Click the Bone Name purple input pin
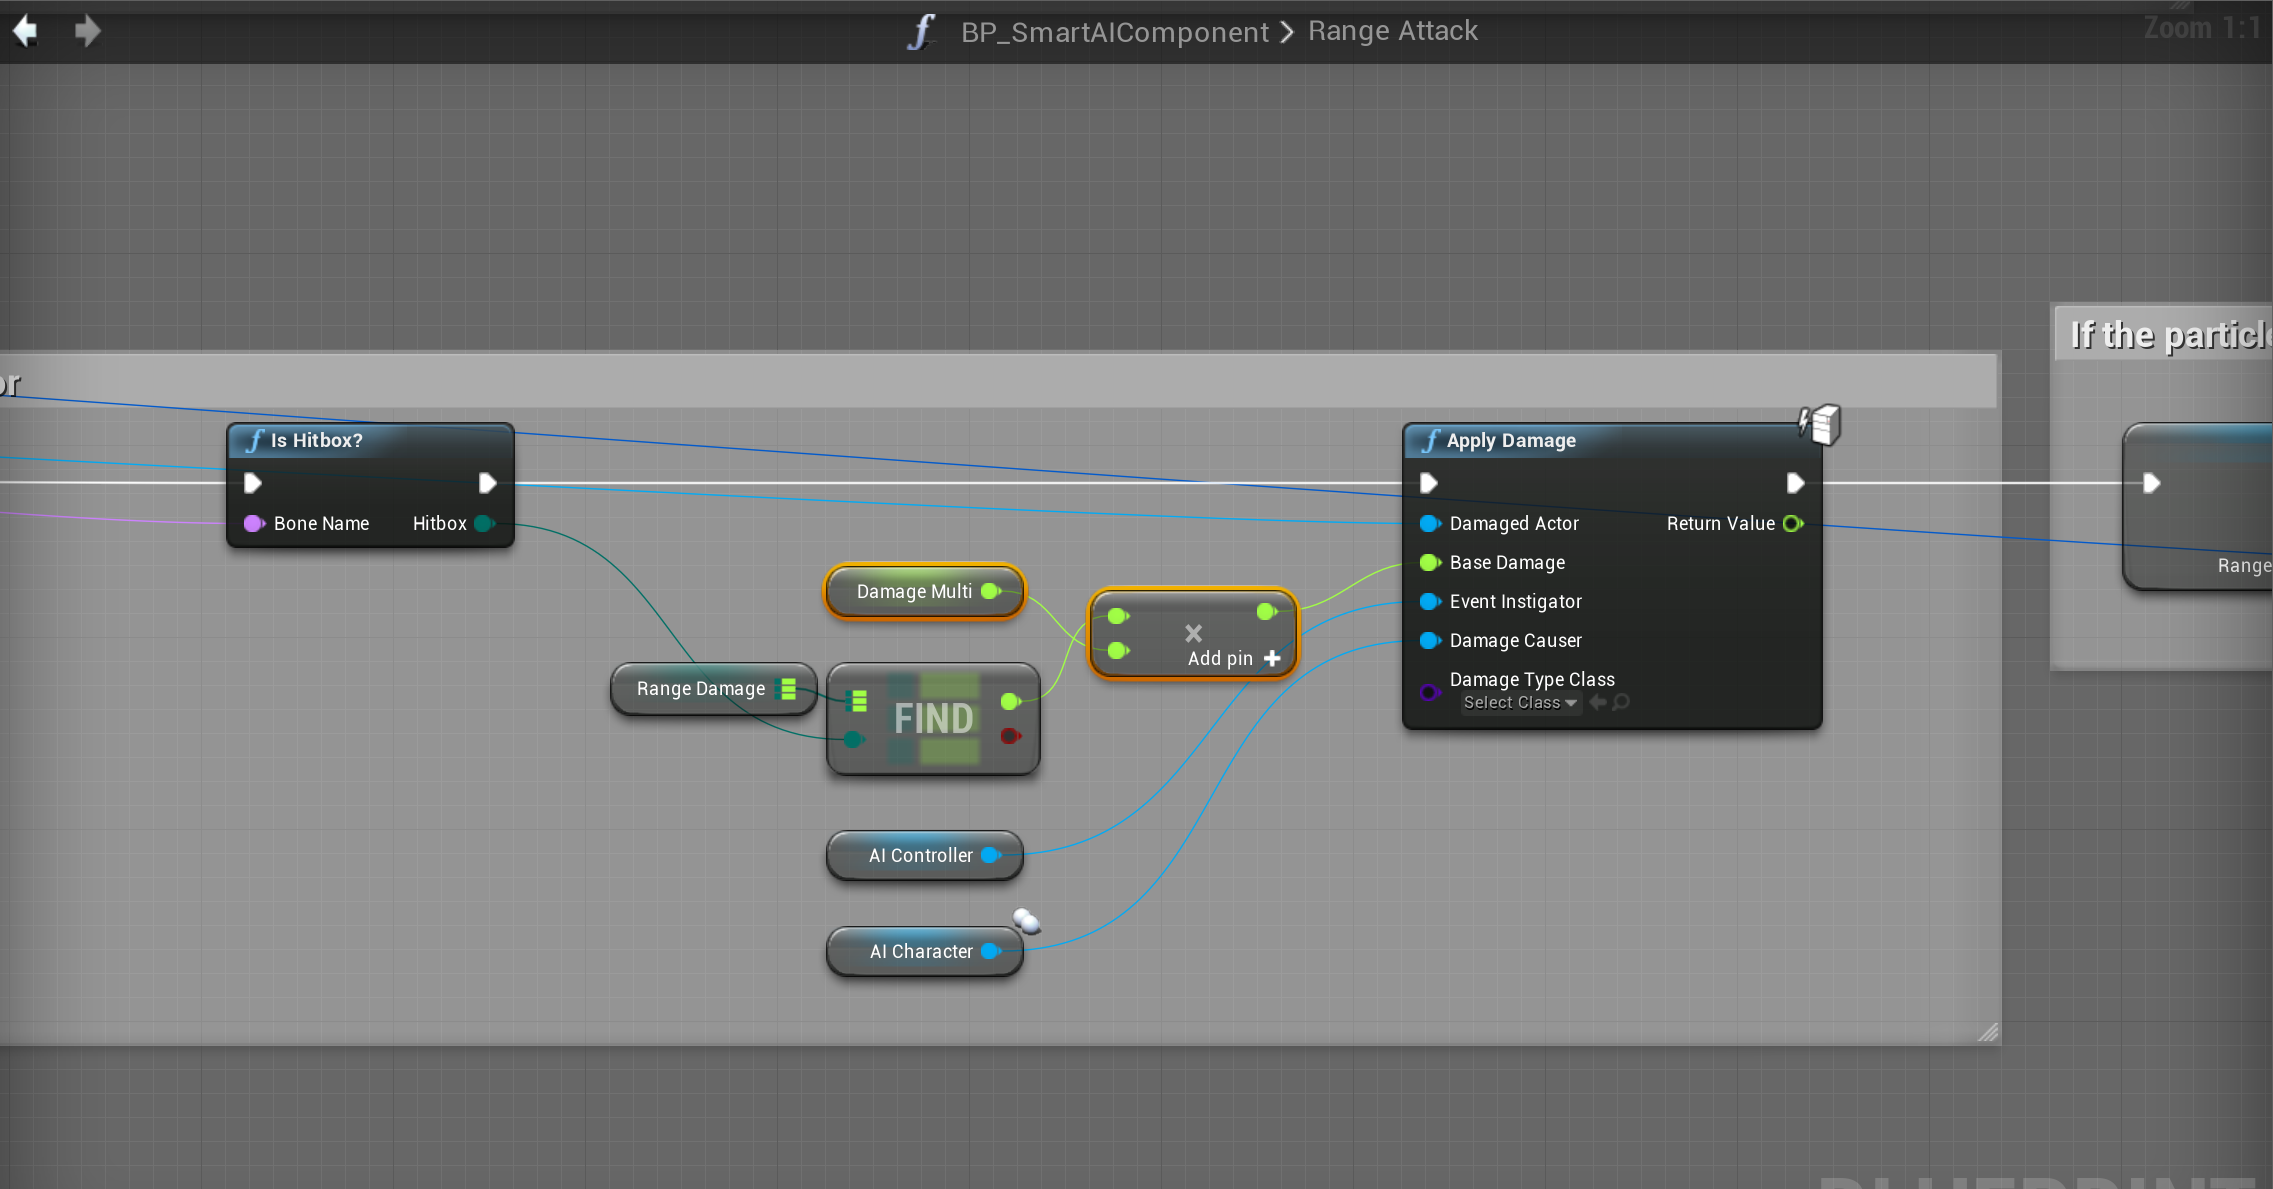 coord(253,523)
